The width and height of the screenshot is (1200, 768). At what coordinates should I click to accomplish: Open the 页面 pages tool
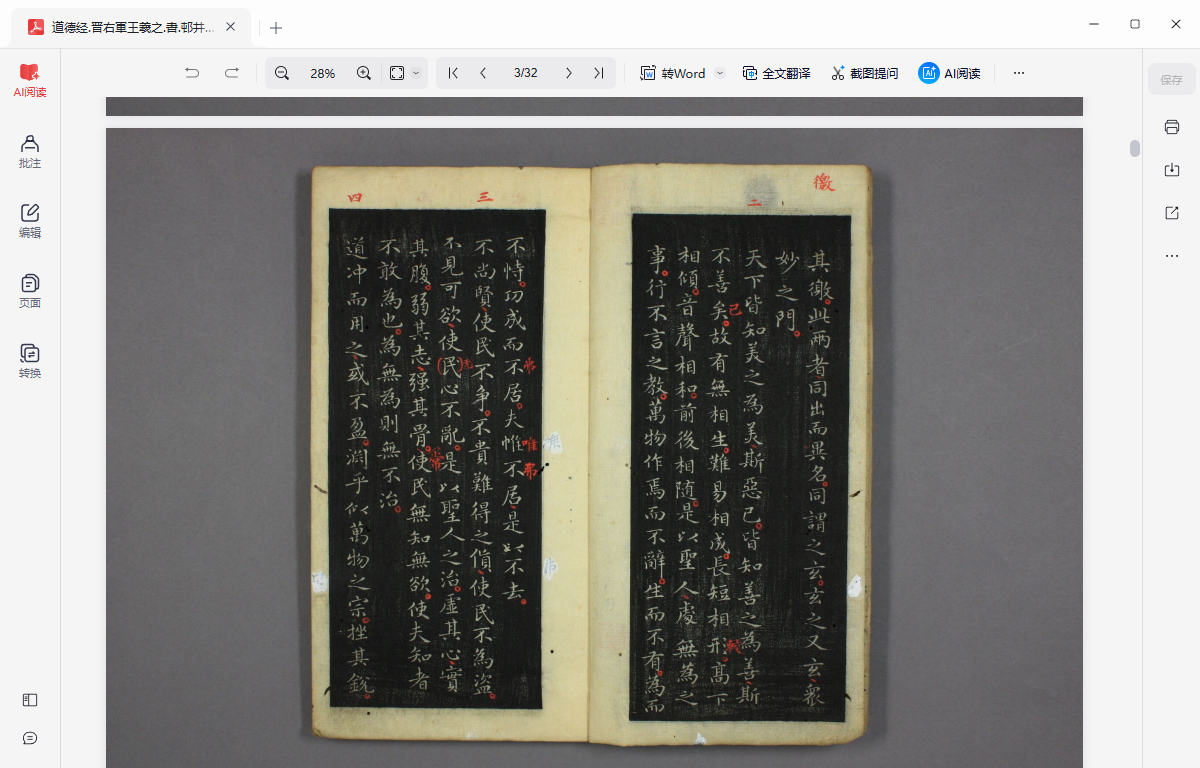(30, 291)
